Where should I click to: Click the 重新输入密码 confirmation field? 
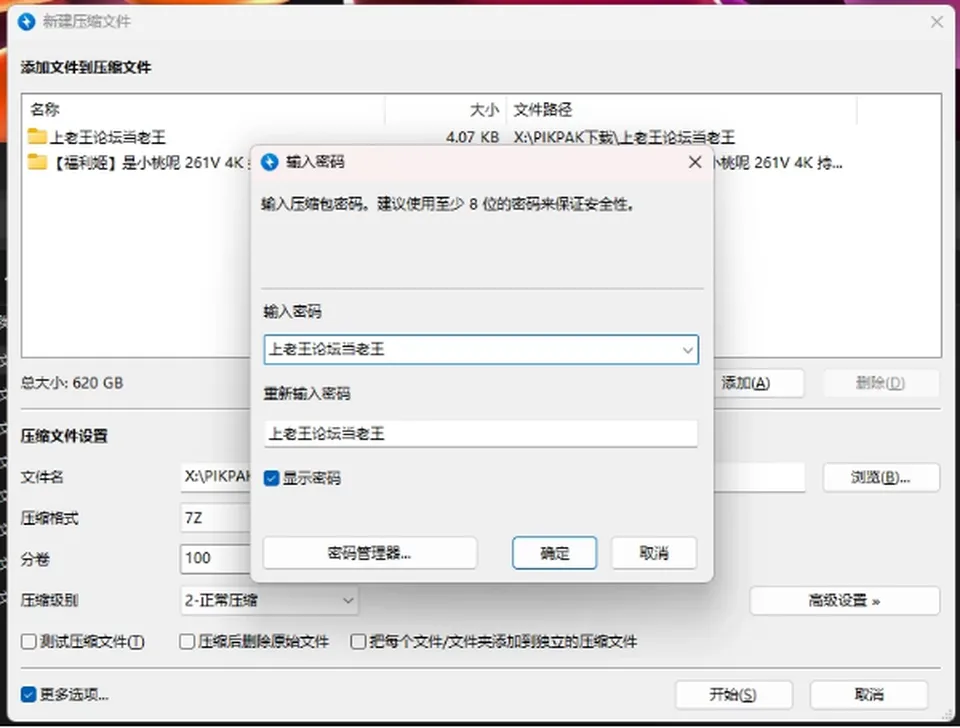coord(481,433)
